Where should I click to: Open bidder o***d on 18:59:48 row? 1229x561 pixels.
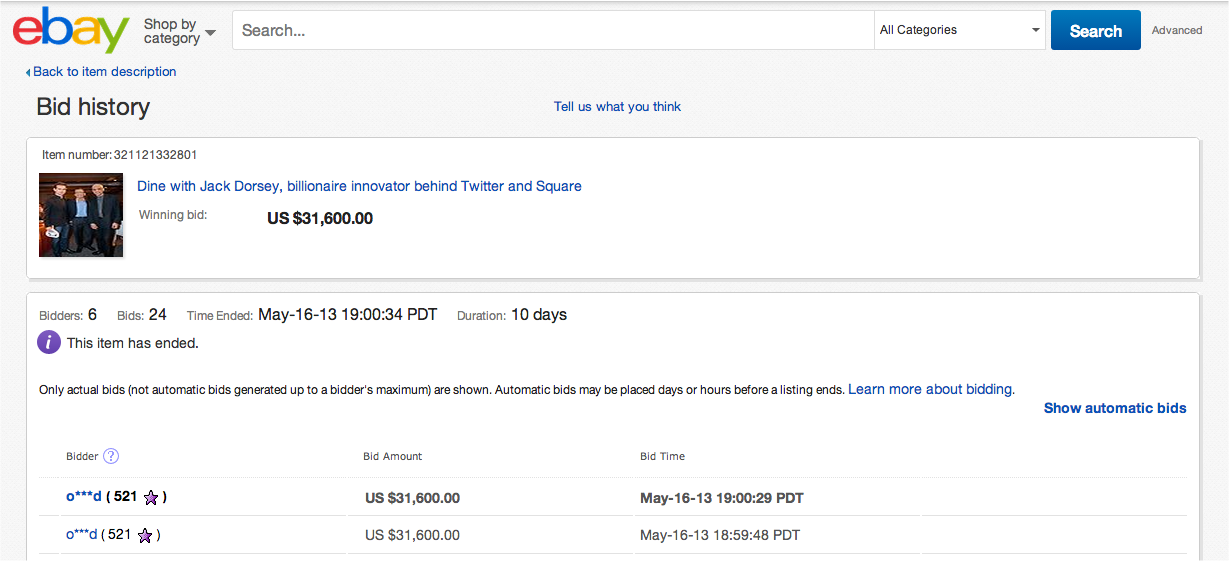coord(82,535)
